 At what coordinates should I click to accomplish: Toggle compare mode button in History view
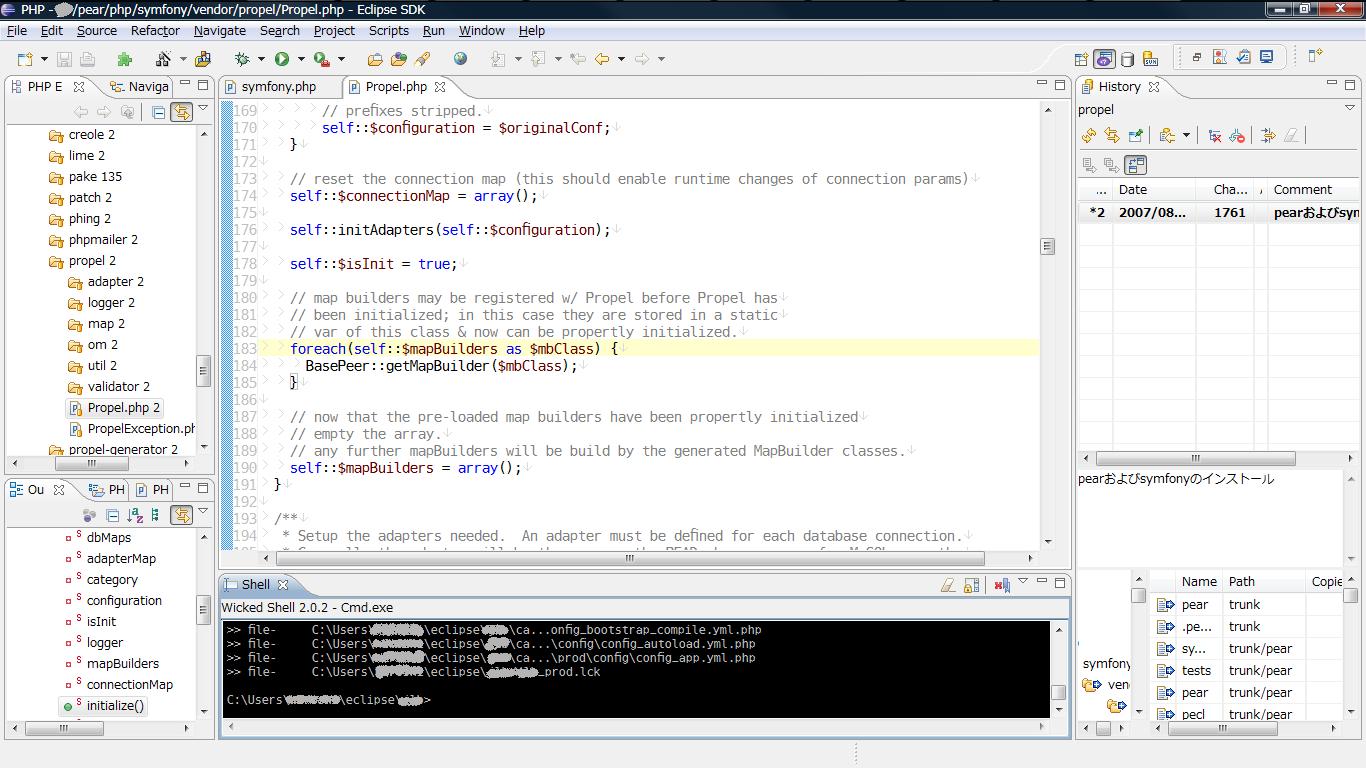click(1135, 165)
